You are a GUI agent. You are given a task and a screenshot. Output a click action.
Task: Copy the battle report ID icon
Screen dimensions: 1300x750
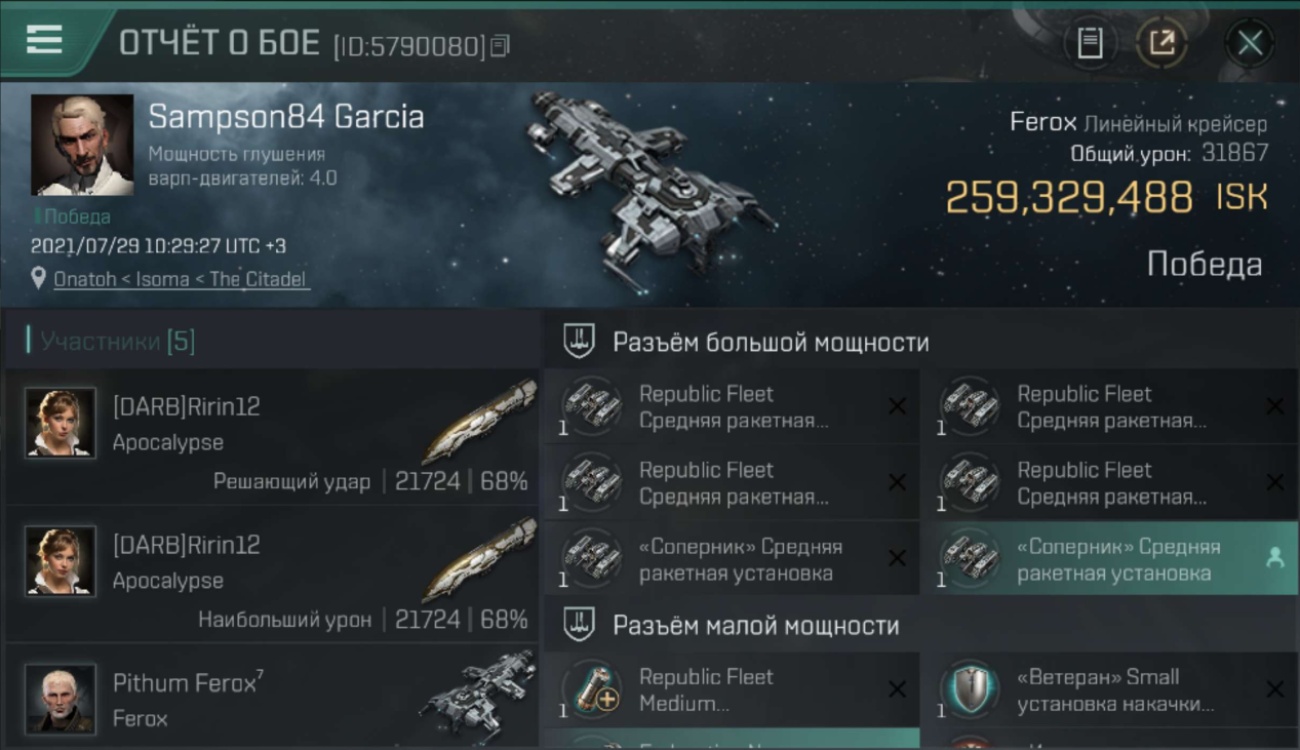[x=500, y=46]
